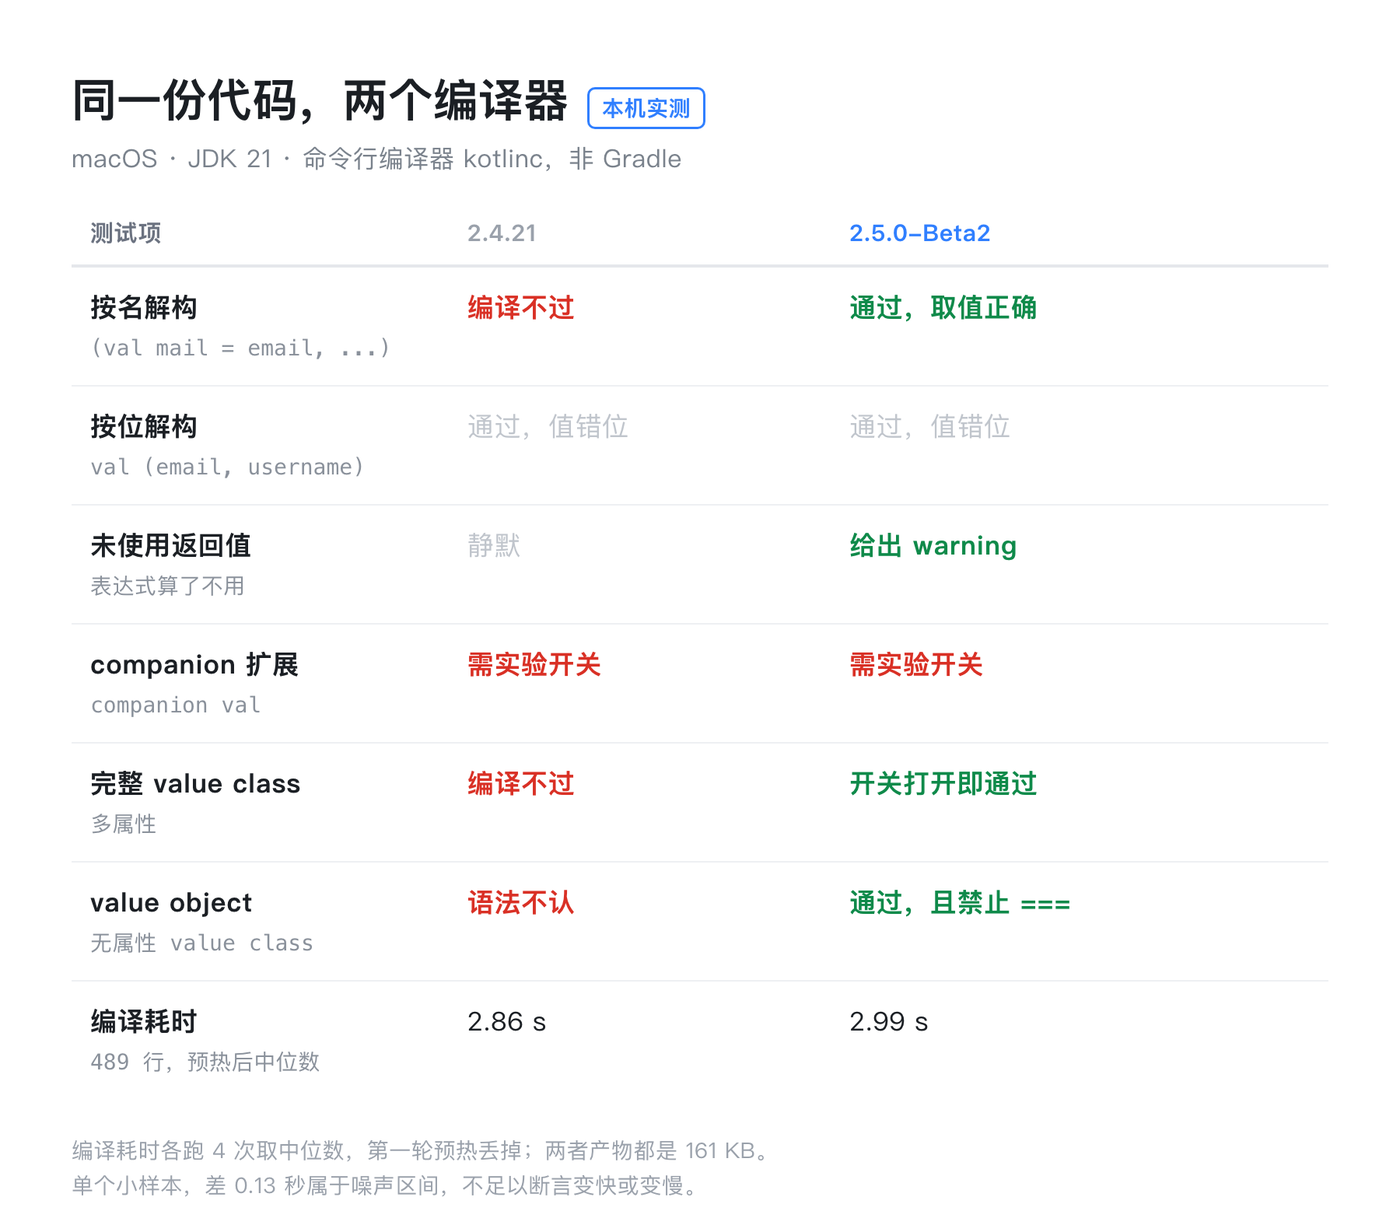Click the 未使用返回值 row label
Image resolution: width=1400 pixels, height=1225 pixels.
171,546
